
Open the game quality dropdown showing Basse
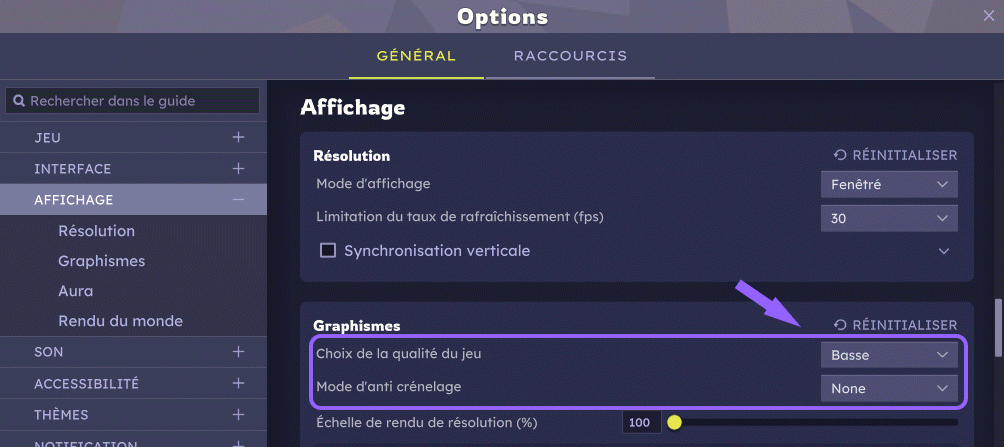(888, 355)
